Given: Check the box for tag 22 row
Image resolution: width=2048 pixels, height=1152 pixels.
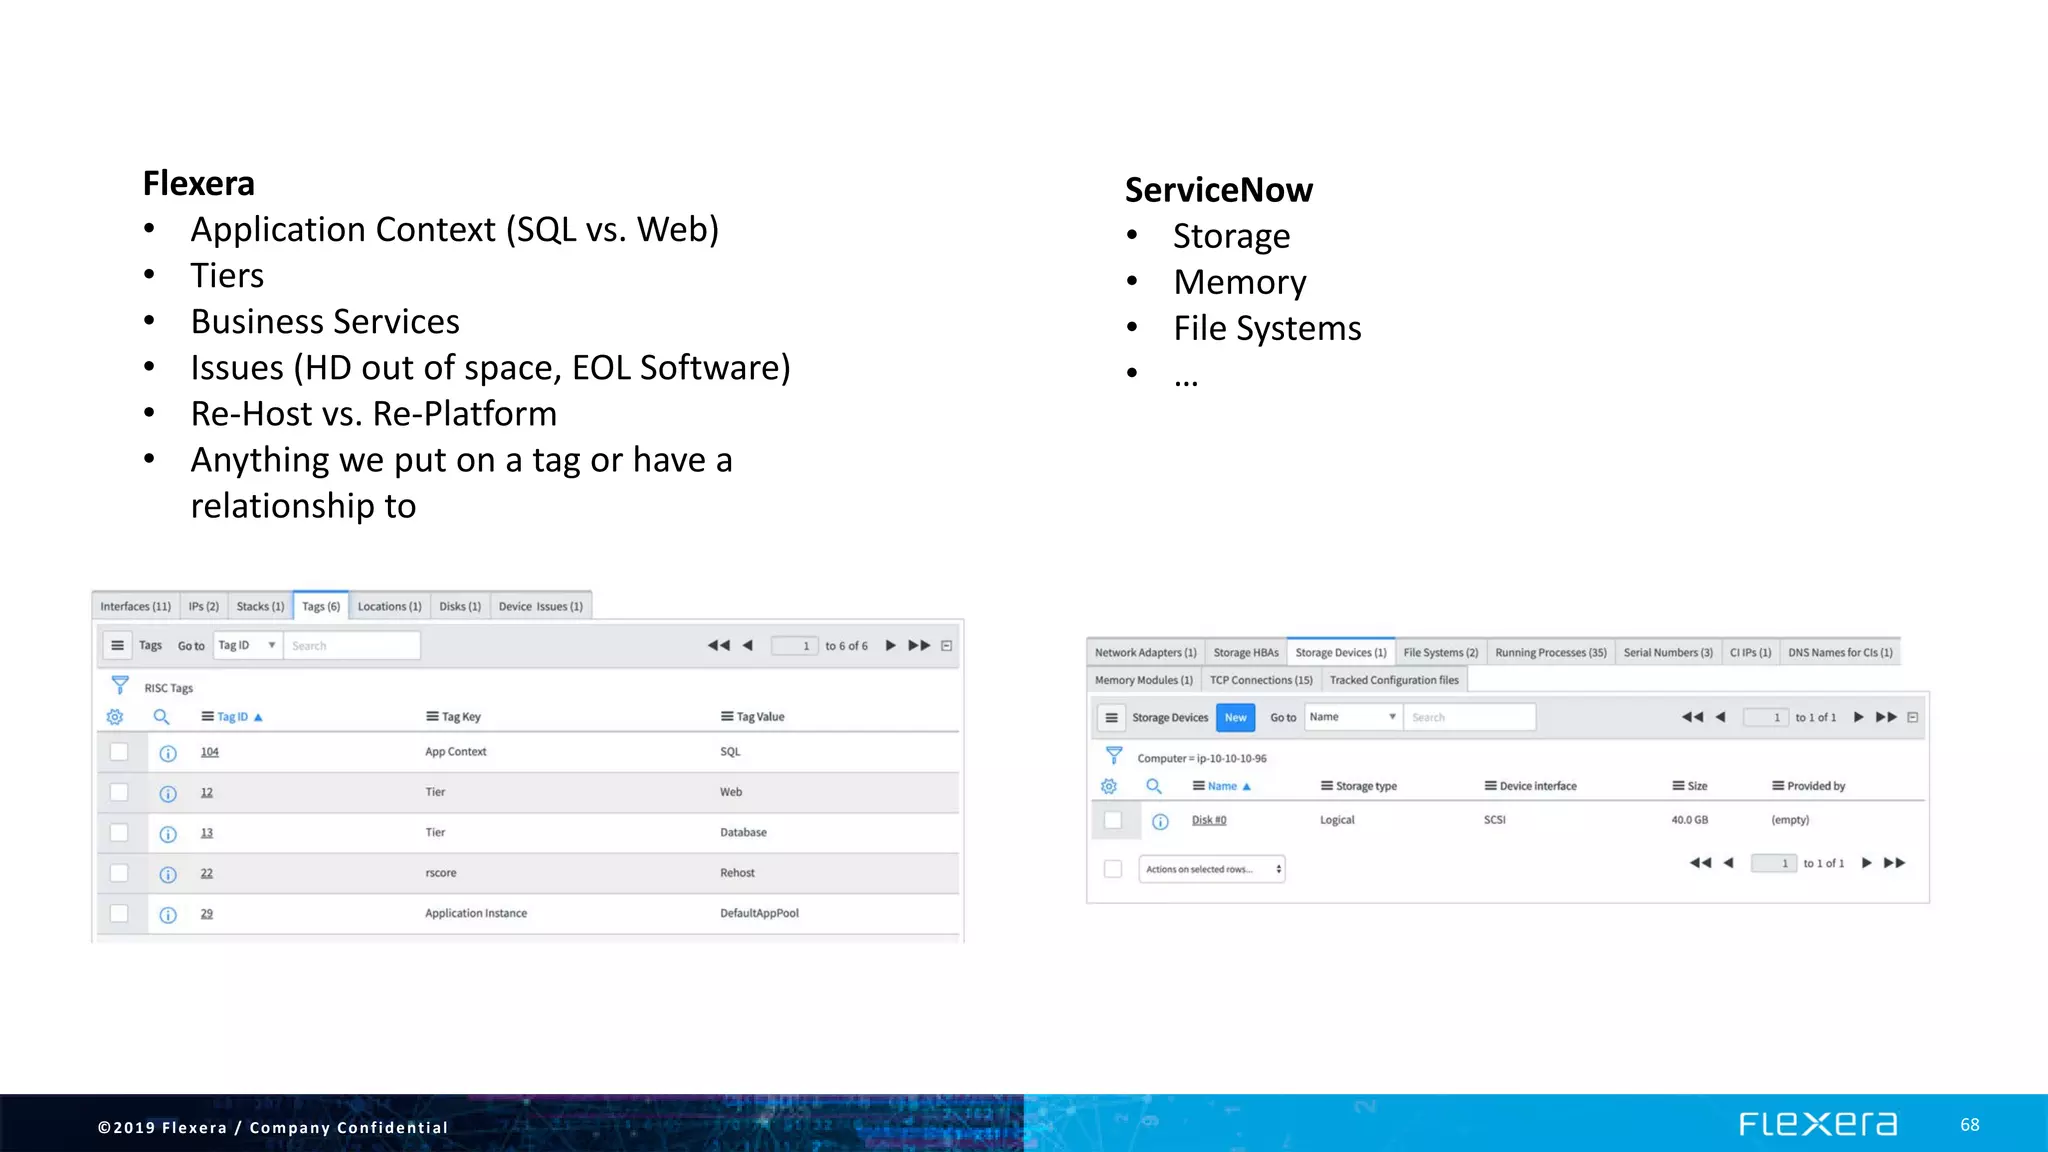Looking at the screenshot, I should [x=119, y=873].
